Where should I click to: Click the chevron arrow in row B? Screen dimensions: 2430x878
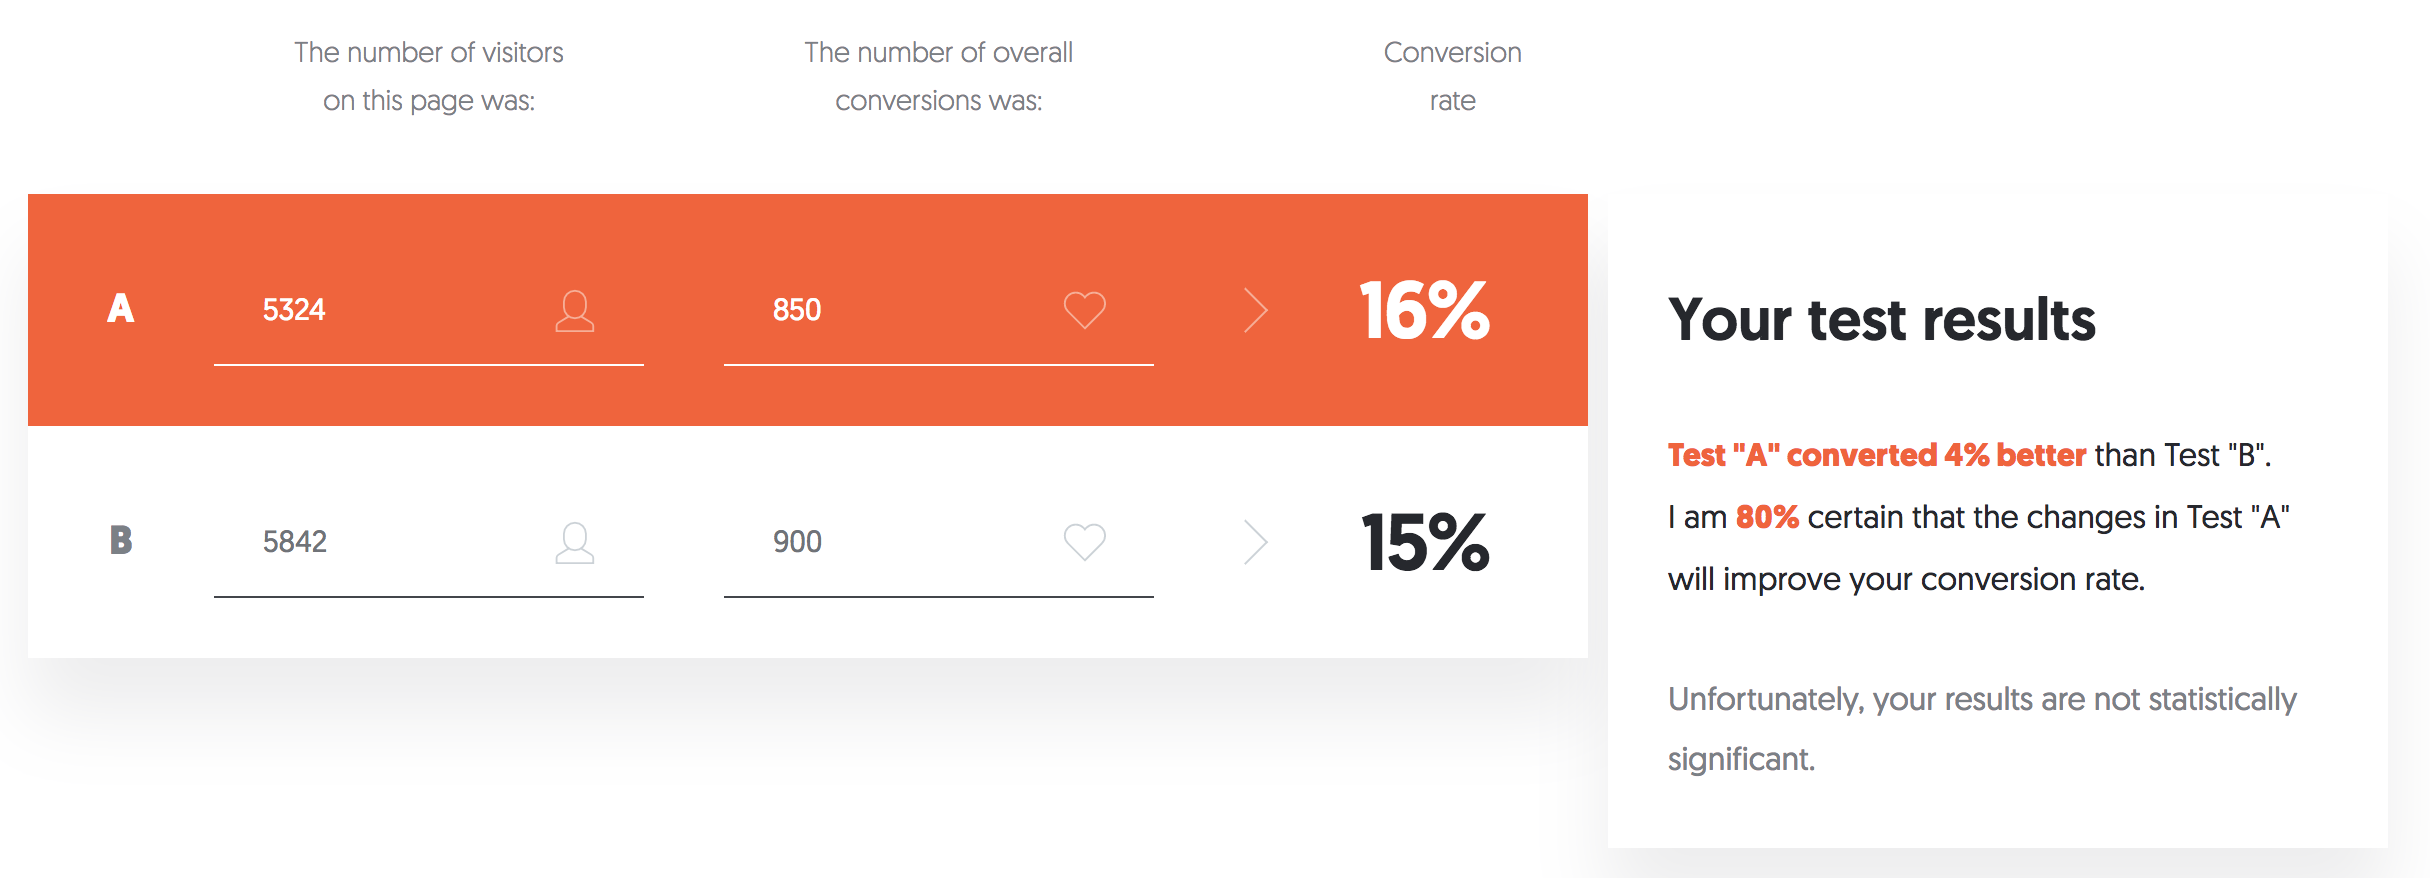1256,542
